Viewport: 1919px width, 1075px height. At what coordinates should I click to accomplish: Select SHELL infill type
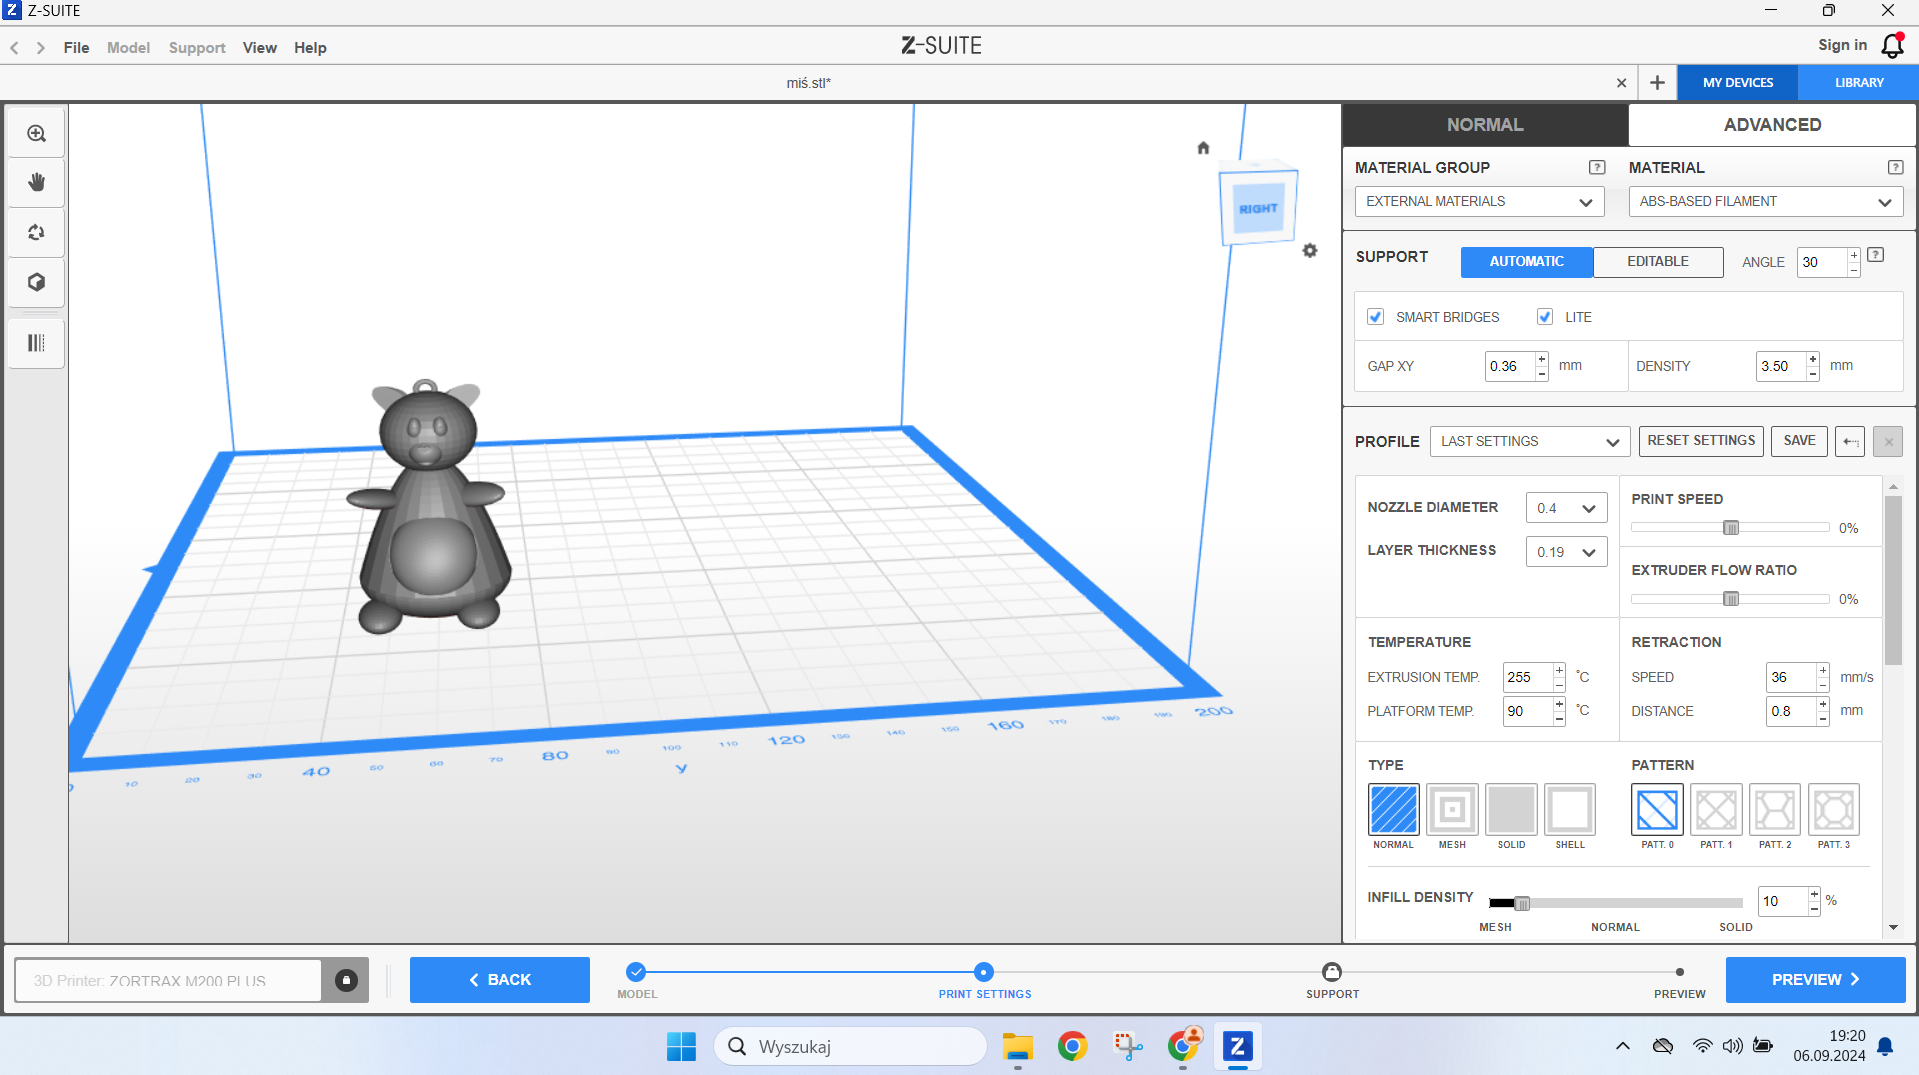(x=1570, y=810)
